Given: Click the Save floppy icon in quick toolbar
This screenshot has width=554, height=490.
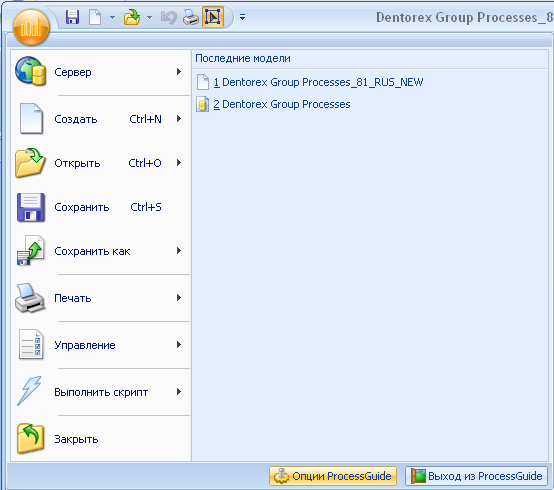Looking at the screenshot, I should point(72,17).
